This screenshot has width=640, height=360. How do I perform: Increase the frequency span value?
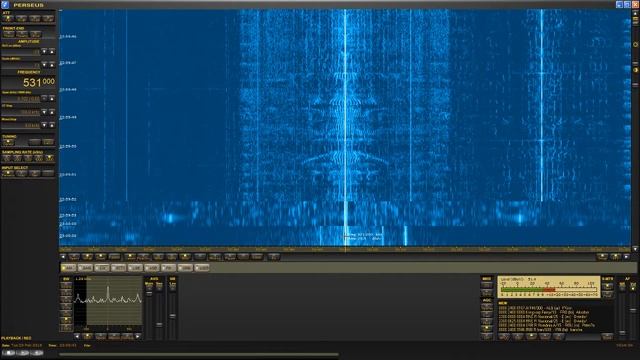coord(51,98)
